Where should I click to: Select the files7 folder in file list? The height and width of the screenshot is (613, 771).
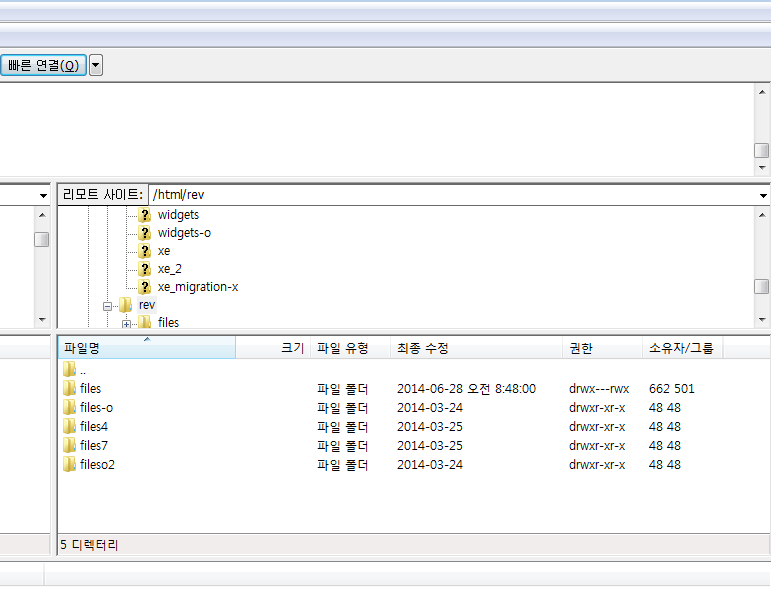tap(94, 446)
